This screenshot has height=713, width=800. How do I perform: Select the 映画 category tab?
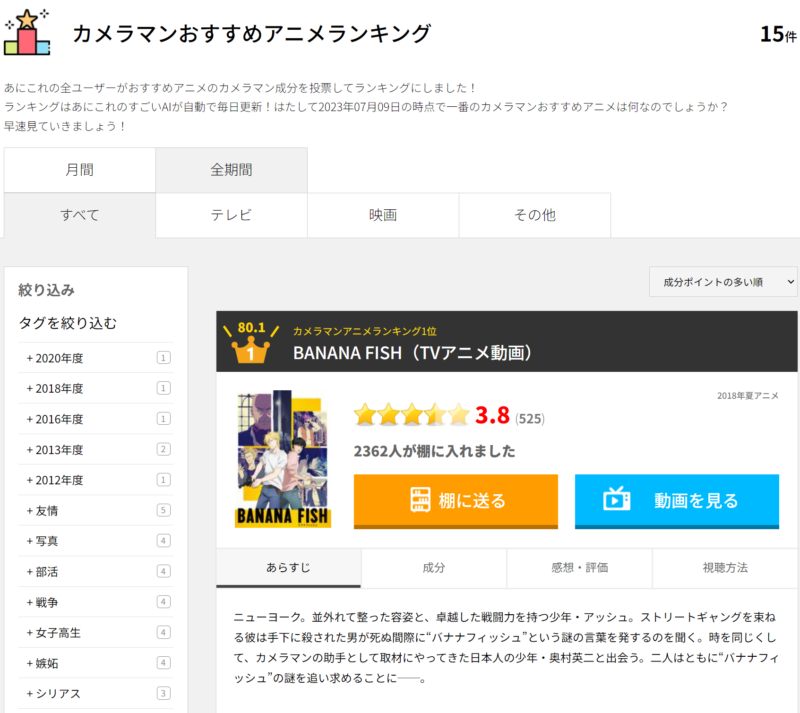click(383, 215)
